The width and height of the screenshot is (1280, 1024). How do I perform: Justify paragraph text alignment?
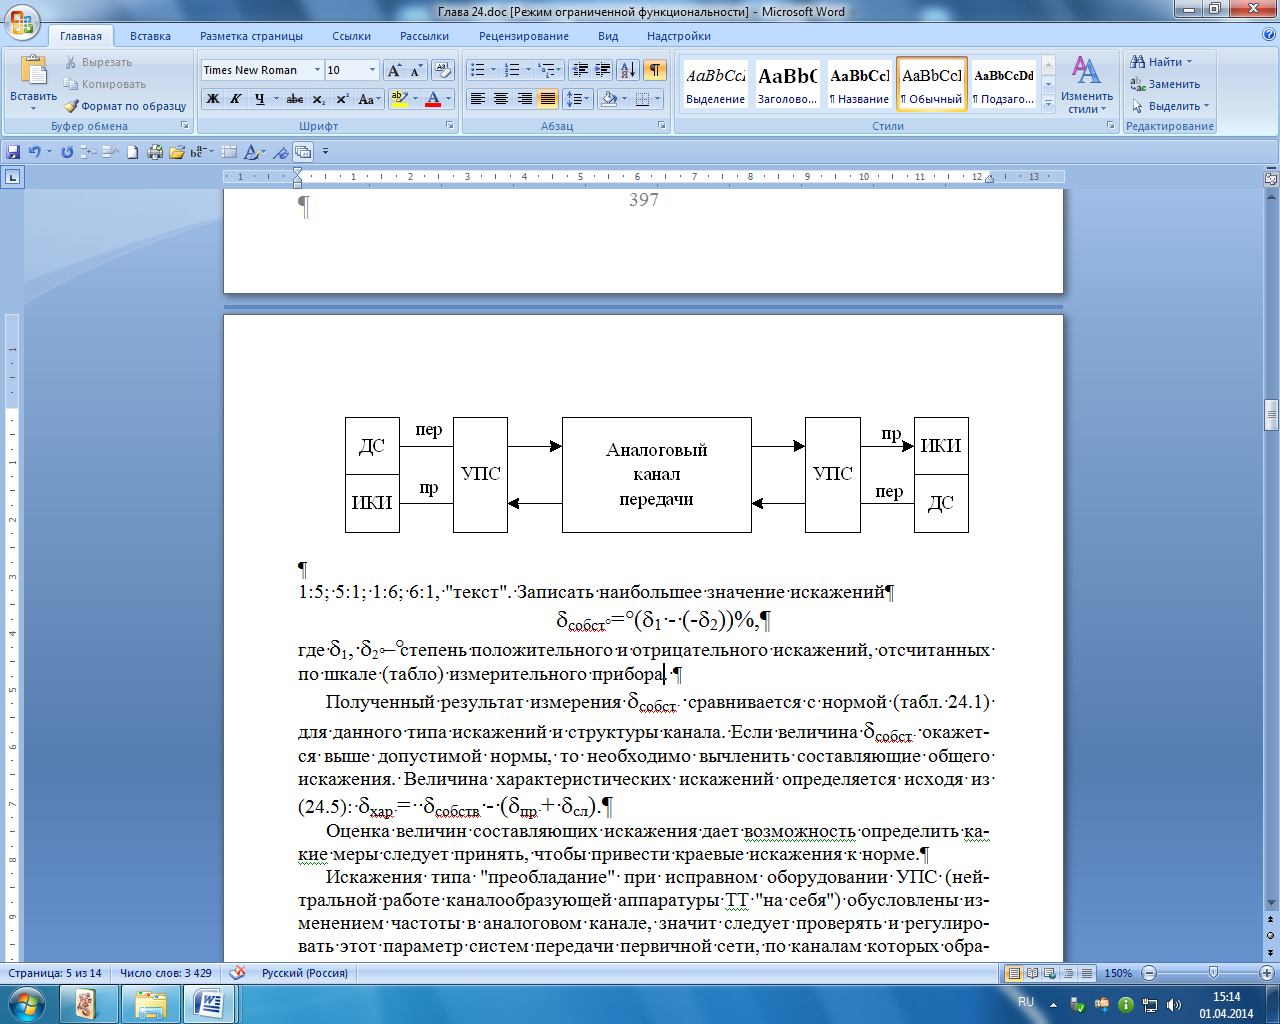click(548, 99)
